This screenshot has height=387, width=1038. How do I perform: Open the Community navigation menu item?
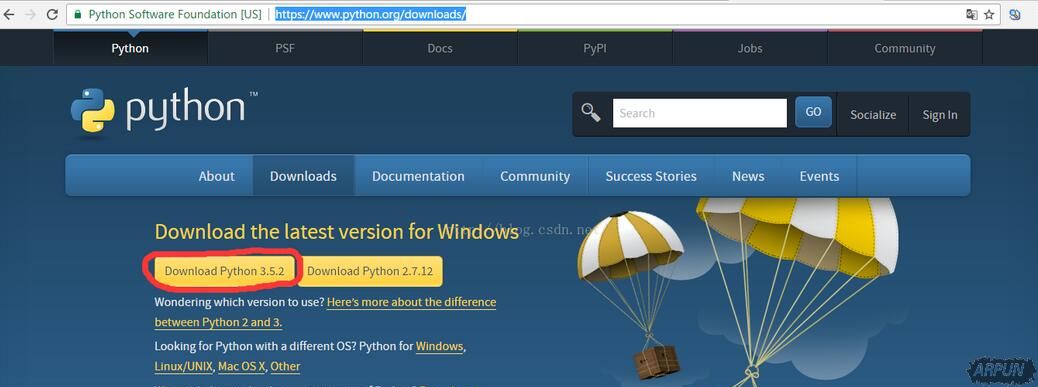coord(535,176)
